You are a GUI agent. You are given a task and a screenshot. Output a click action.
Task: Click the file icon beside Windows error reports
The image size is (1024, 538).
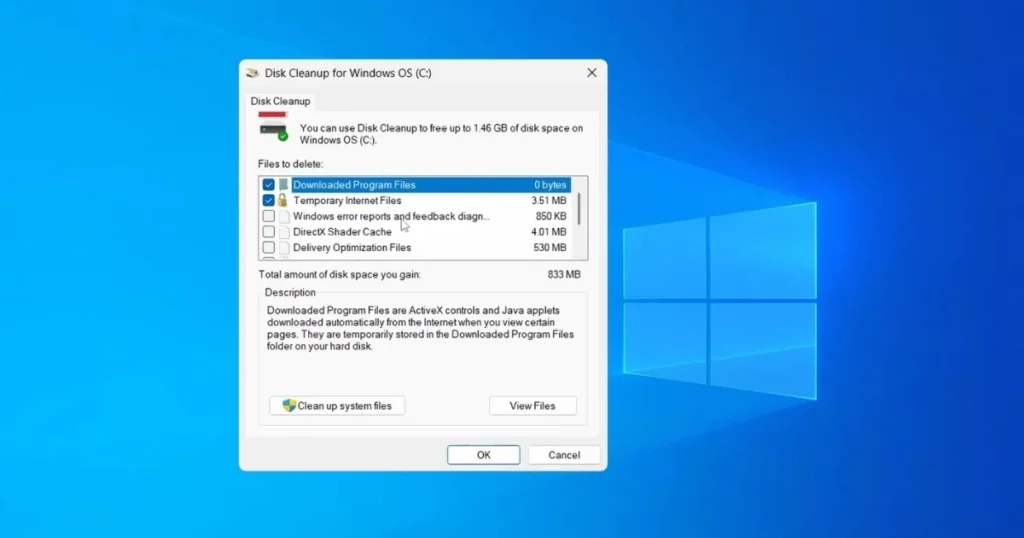(284, 216)
